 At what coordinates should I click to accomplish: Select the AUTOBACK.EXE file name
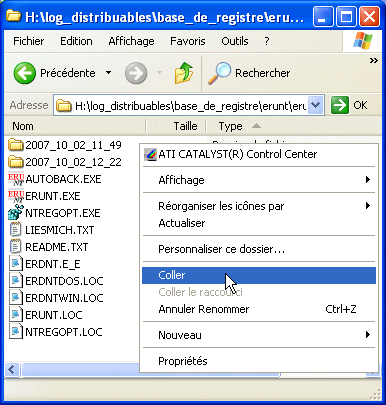[x=63, y=179]
